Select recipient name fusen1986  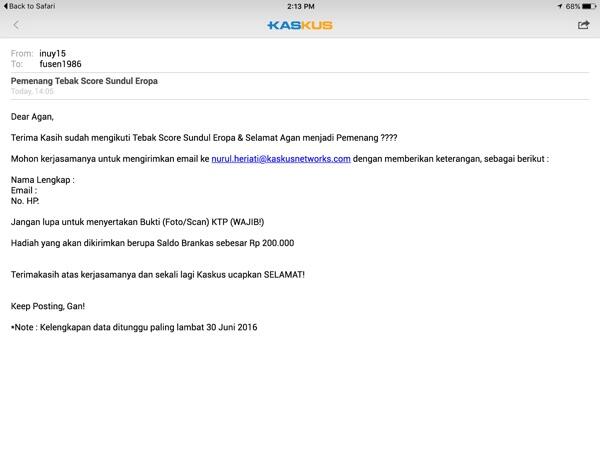coord(60,64)
